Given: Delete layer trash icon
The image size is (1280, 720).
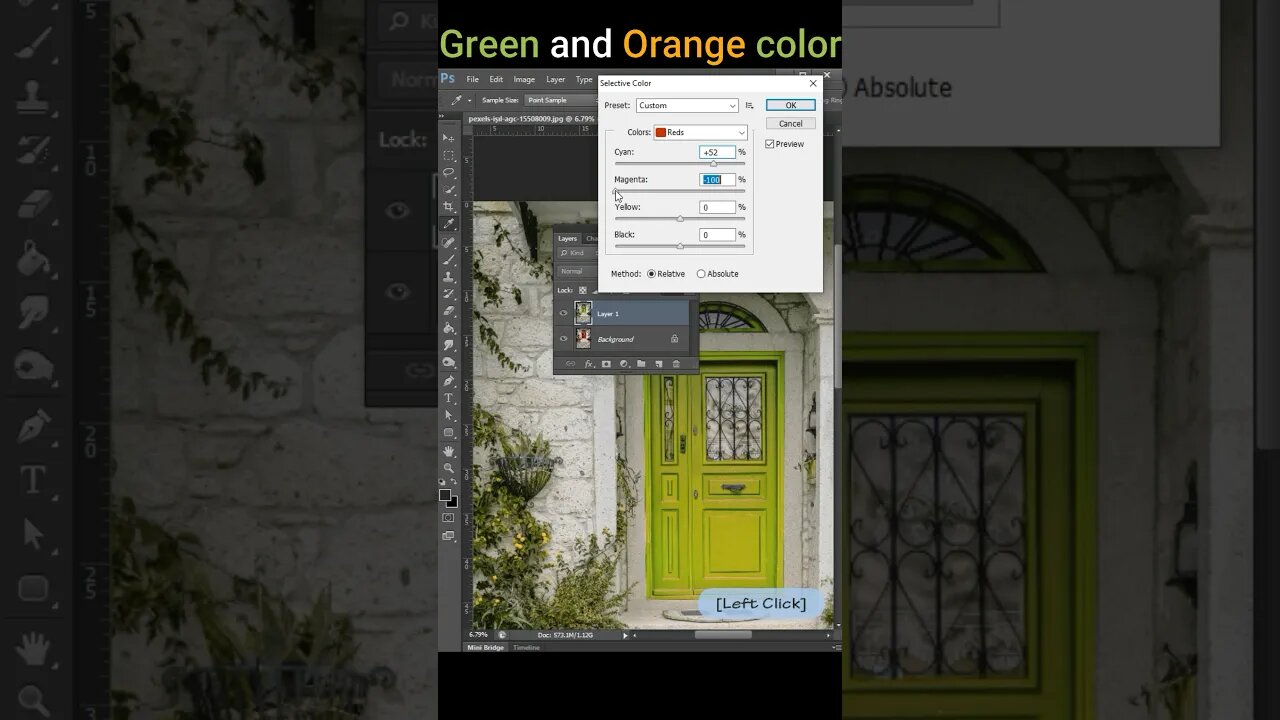Looking at the screenshot, I should tap(676, 364).
